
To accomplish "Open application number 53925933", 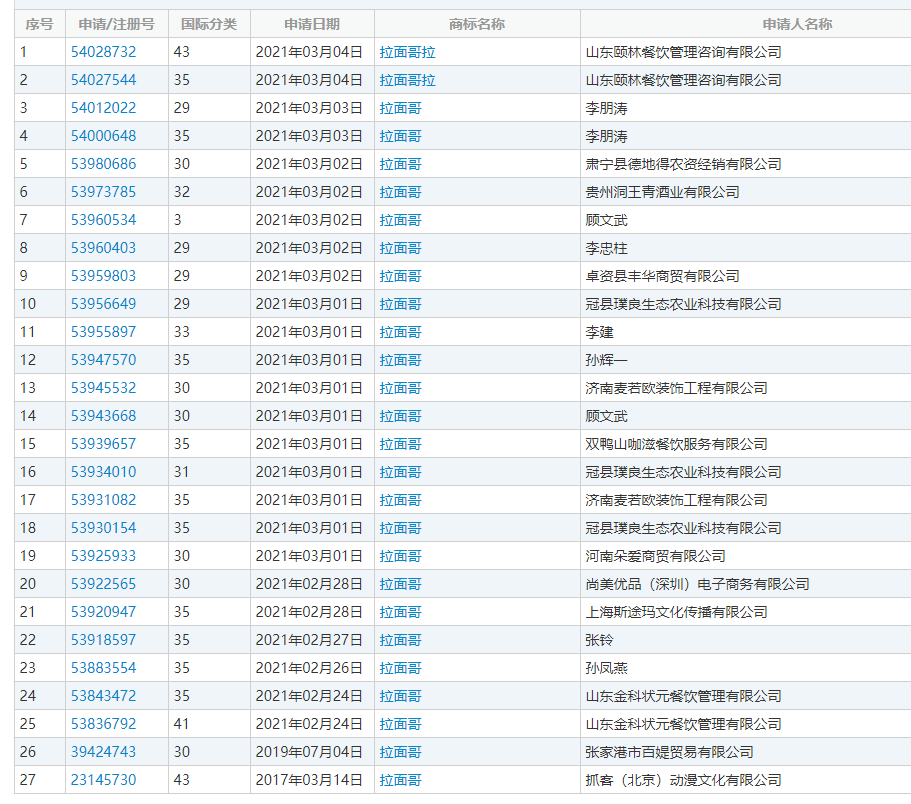I will click(x=103, y=556).
